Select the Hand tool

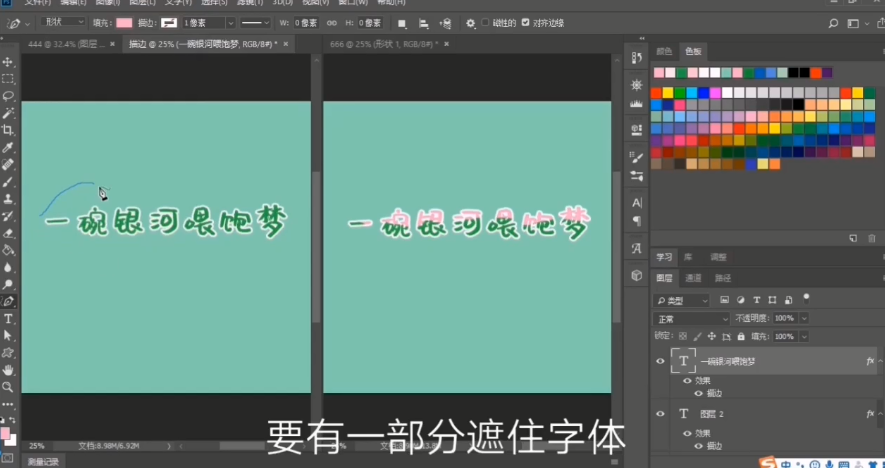pos(8,370)
